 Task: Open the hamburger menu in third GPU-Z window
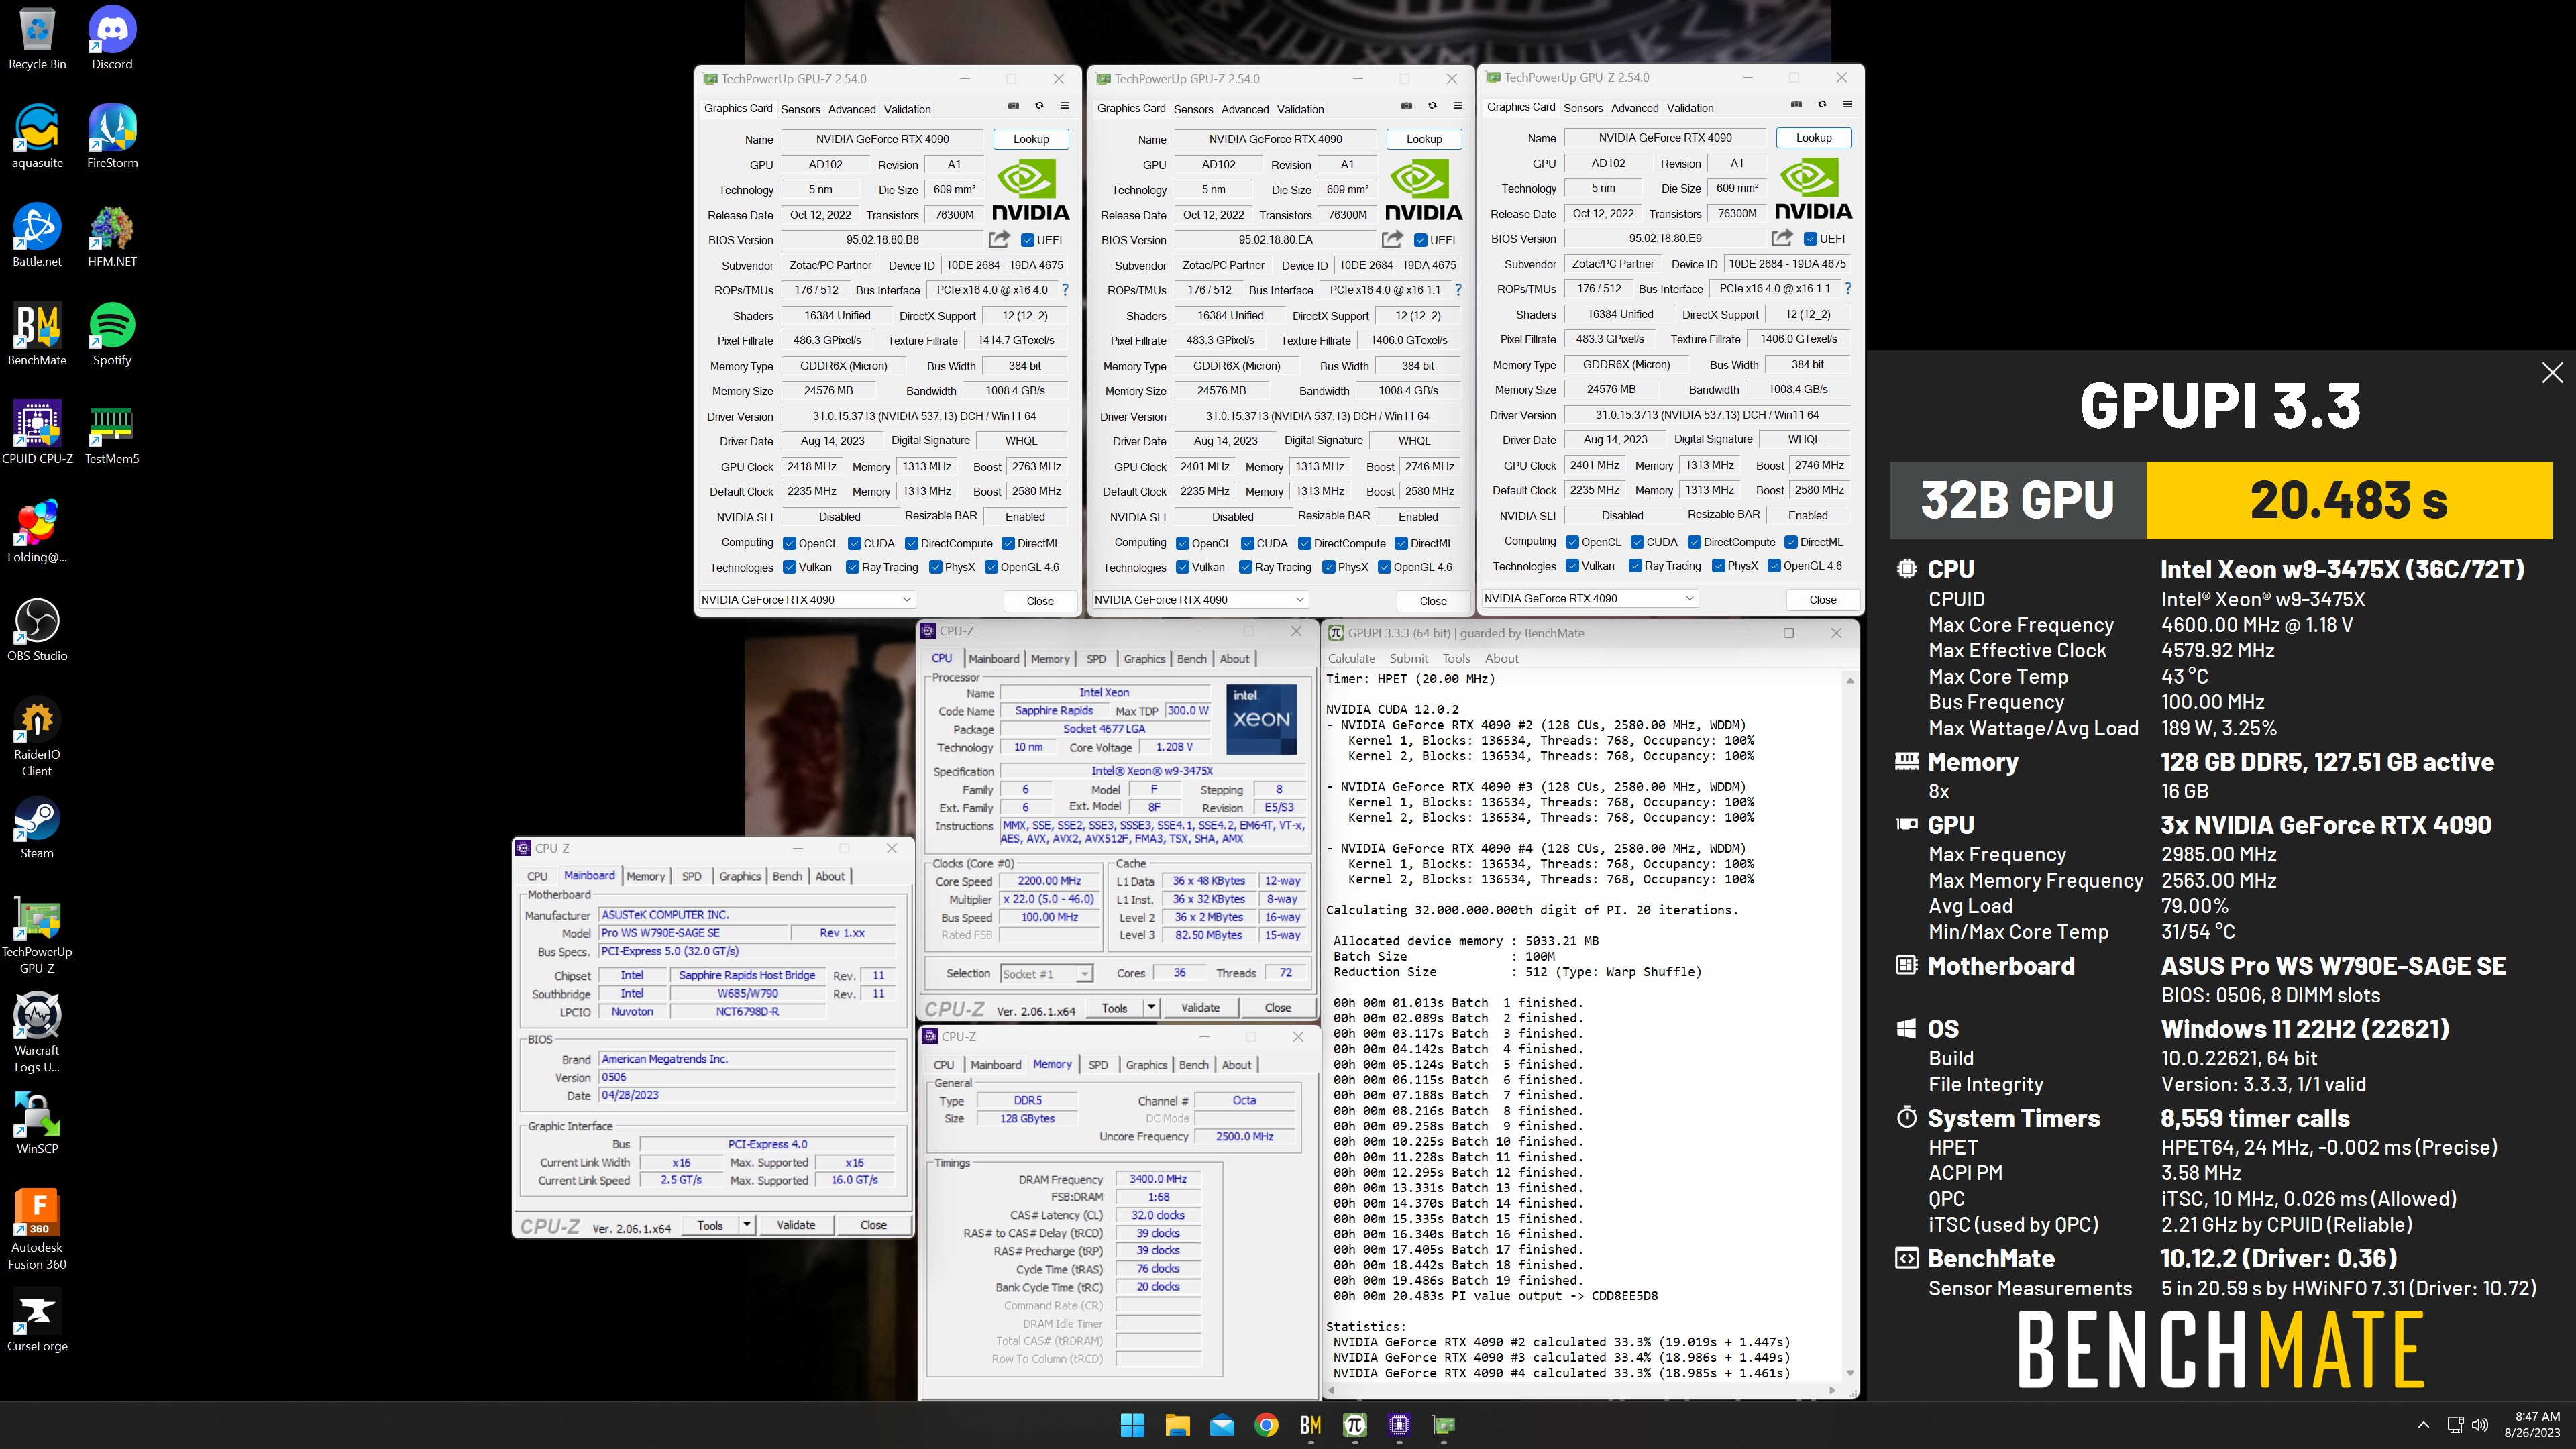coord(1847,105)
